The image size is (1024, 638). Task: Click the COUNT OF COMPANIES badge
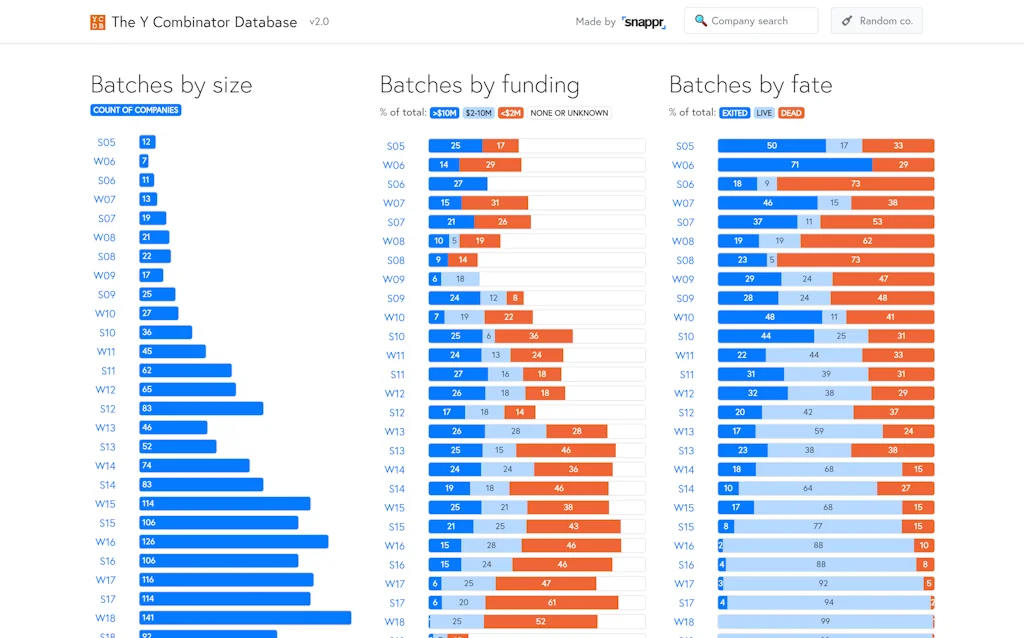point(135,110)
